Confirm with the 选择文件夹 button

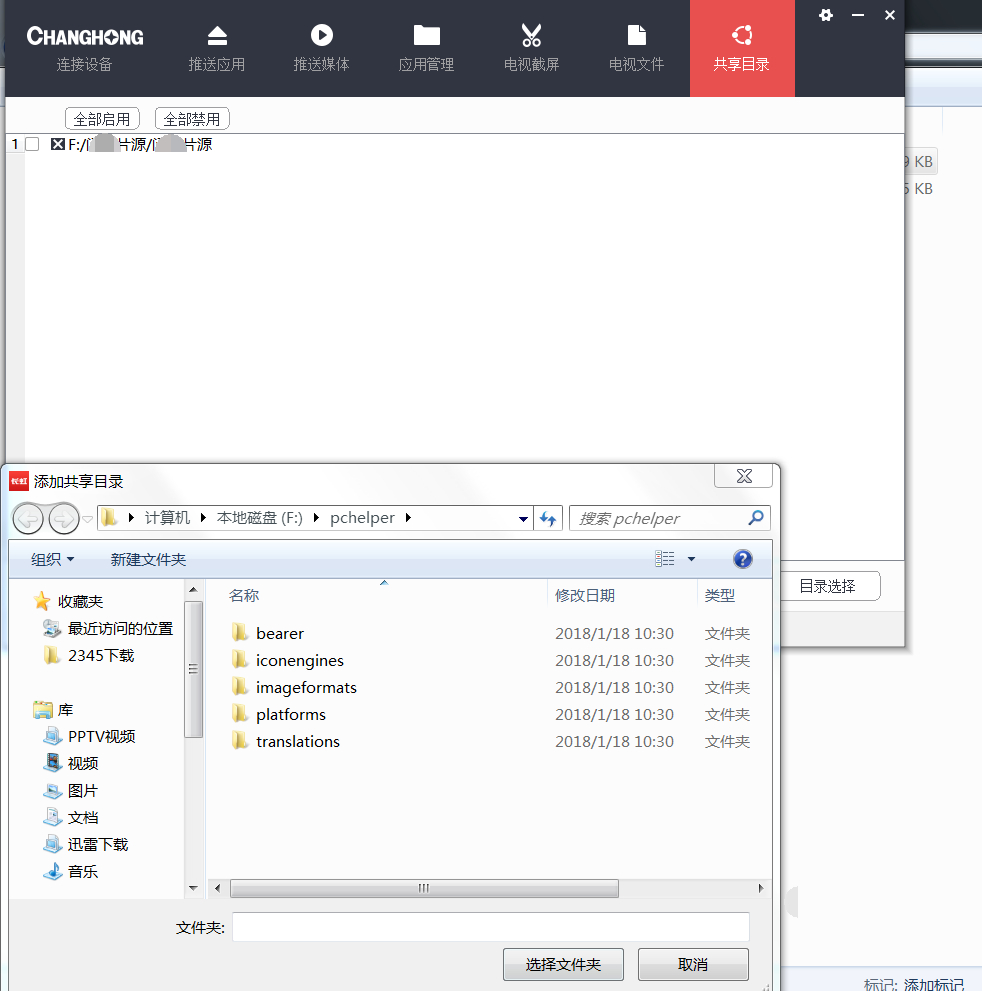(563, 964)
